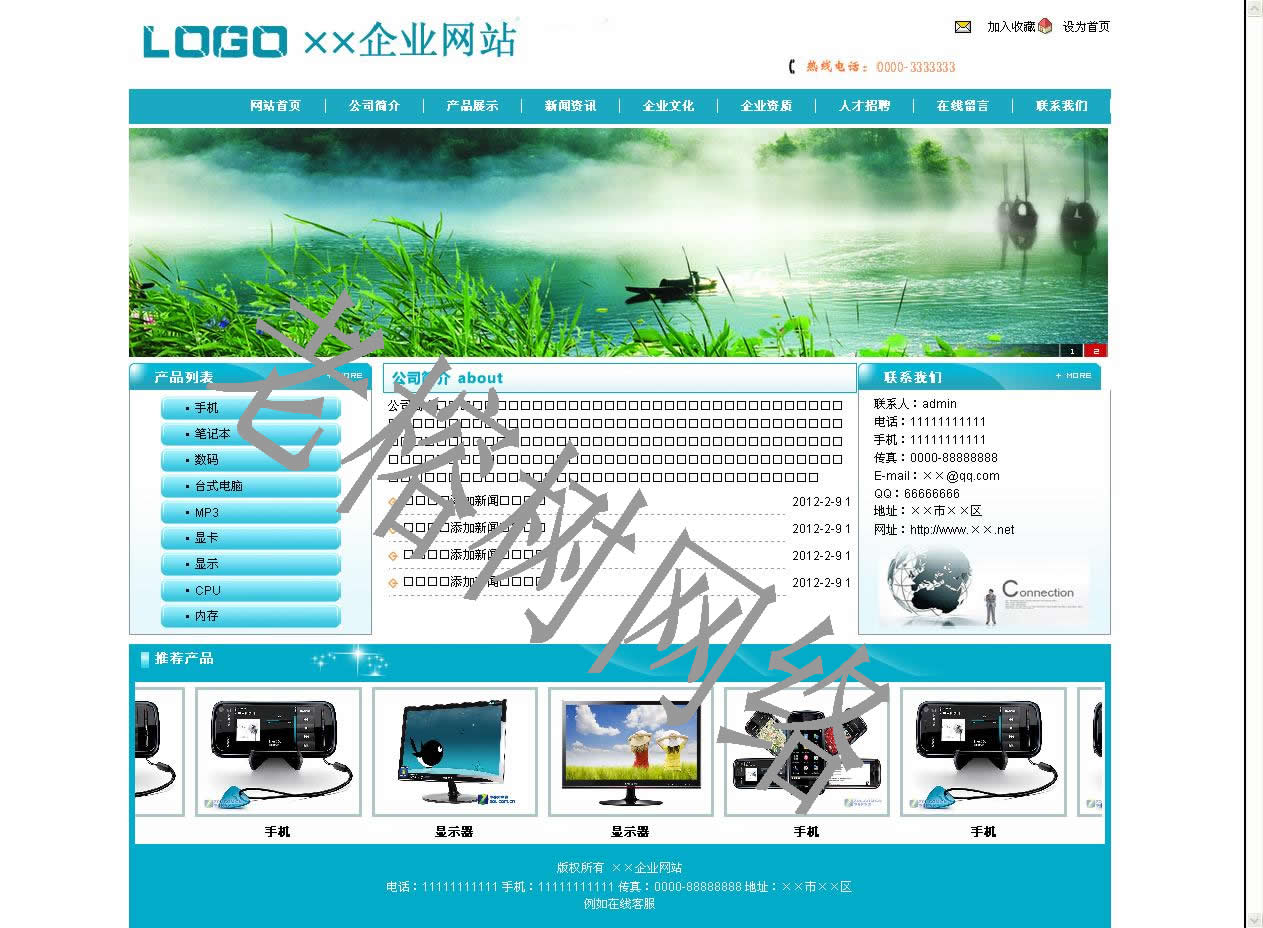This screenshot has height=928, width=1263.
Task: Click hotline number 0000-3333333
Action: pyautogui.click(x=916, y=67)
